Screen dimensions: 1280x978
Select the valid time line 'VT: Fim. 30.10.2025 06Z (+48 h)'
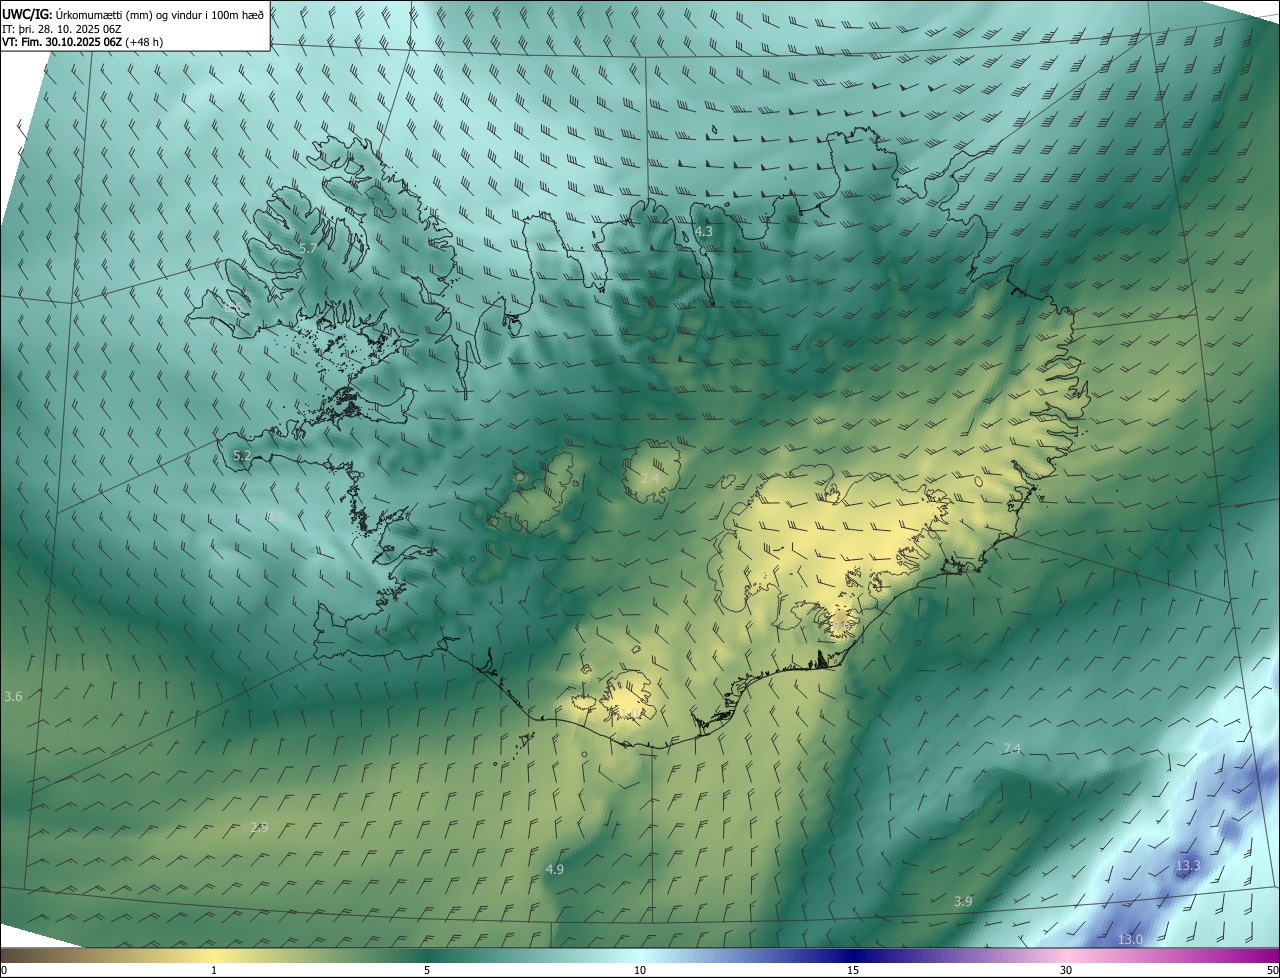click(x=82, y=42)
